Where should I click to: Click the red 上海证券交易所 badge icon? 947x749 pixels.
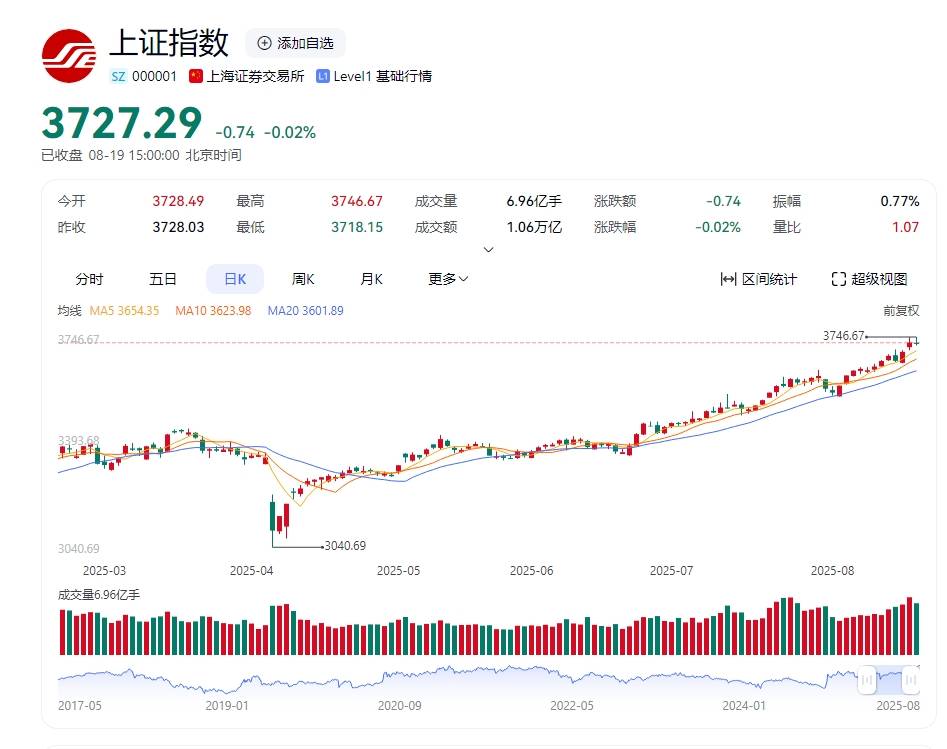[196, 76]
